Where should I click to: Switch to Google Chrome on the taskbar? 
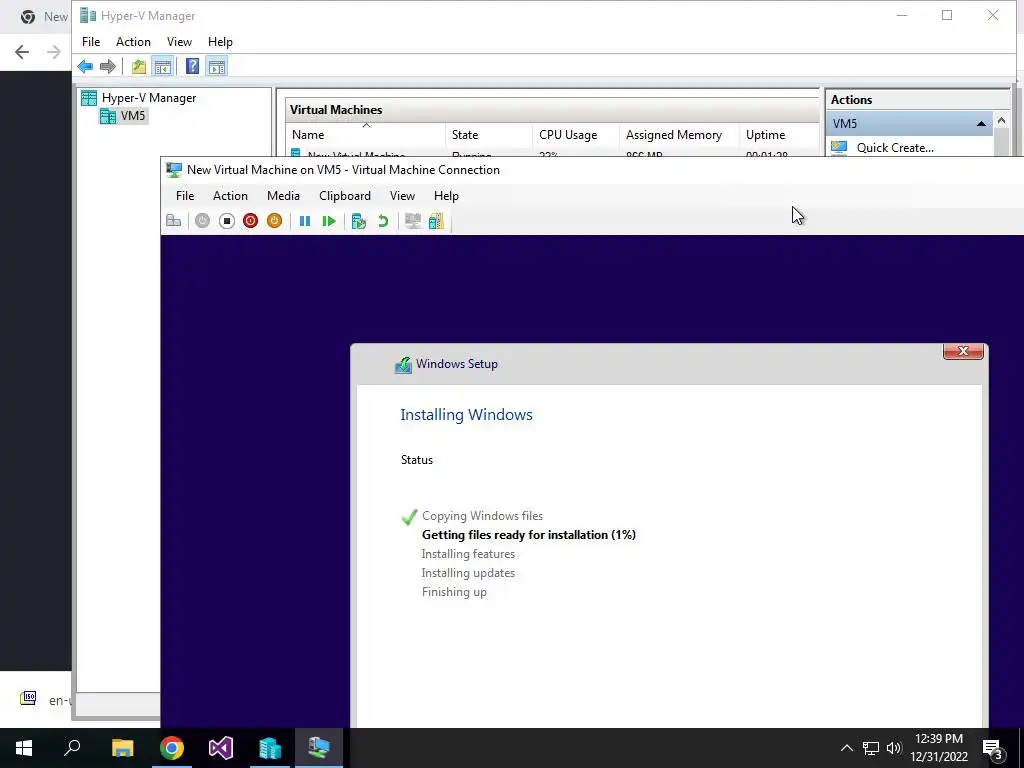(172, 748)
